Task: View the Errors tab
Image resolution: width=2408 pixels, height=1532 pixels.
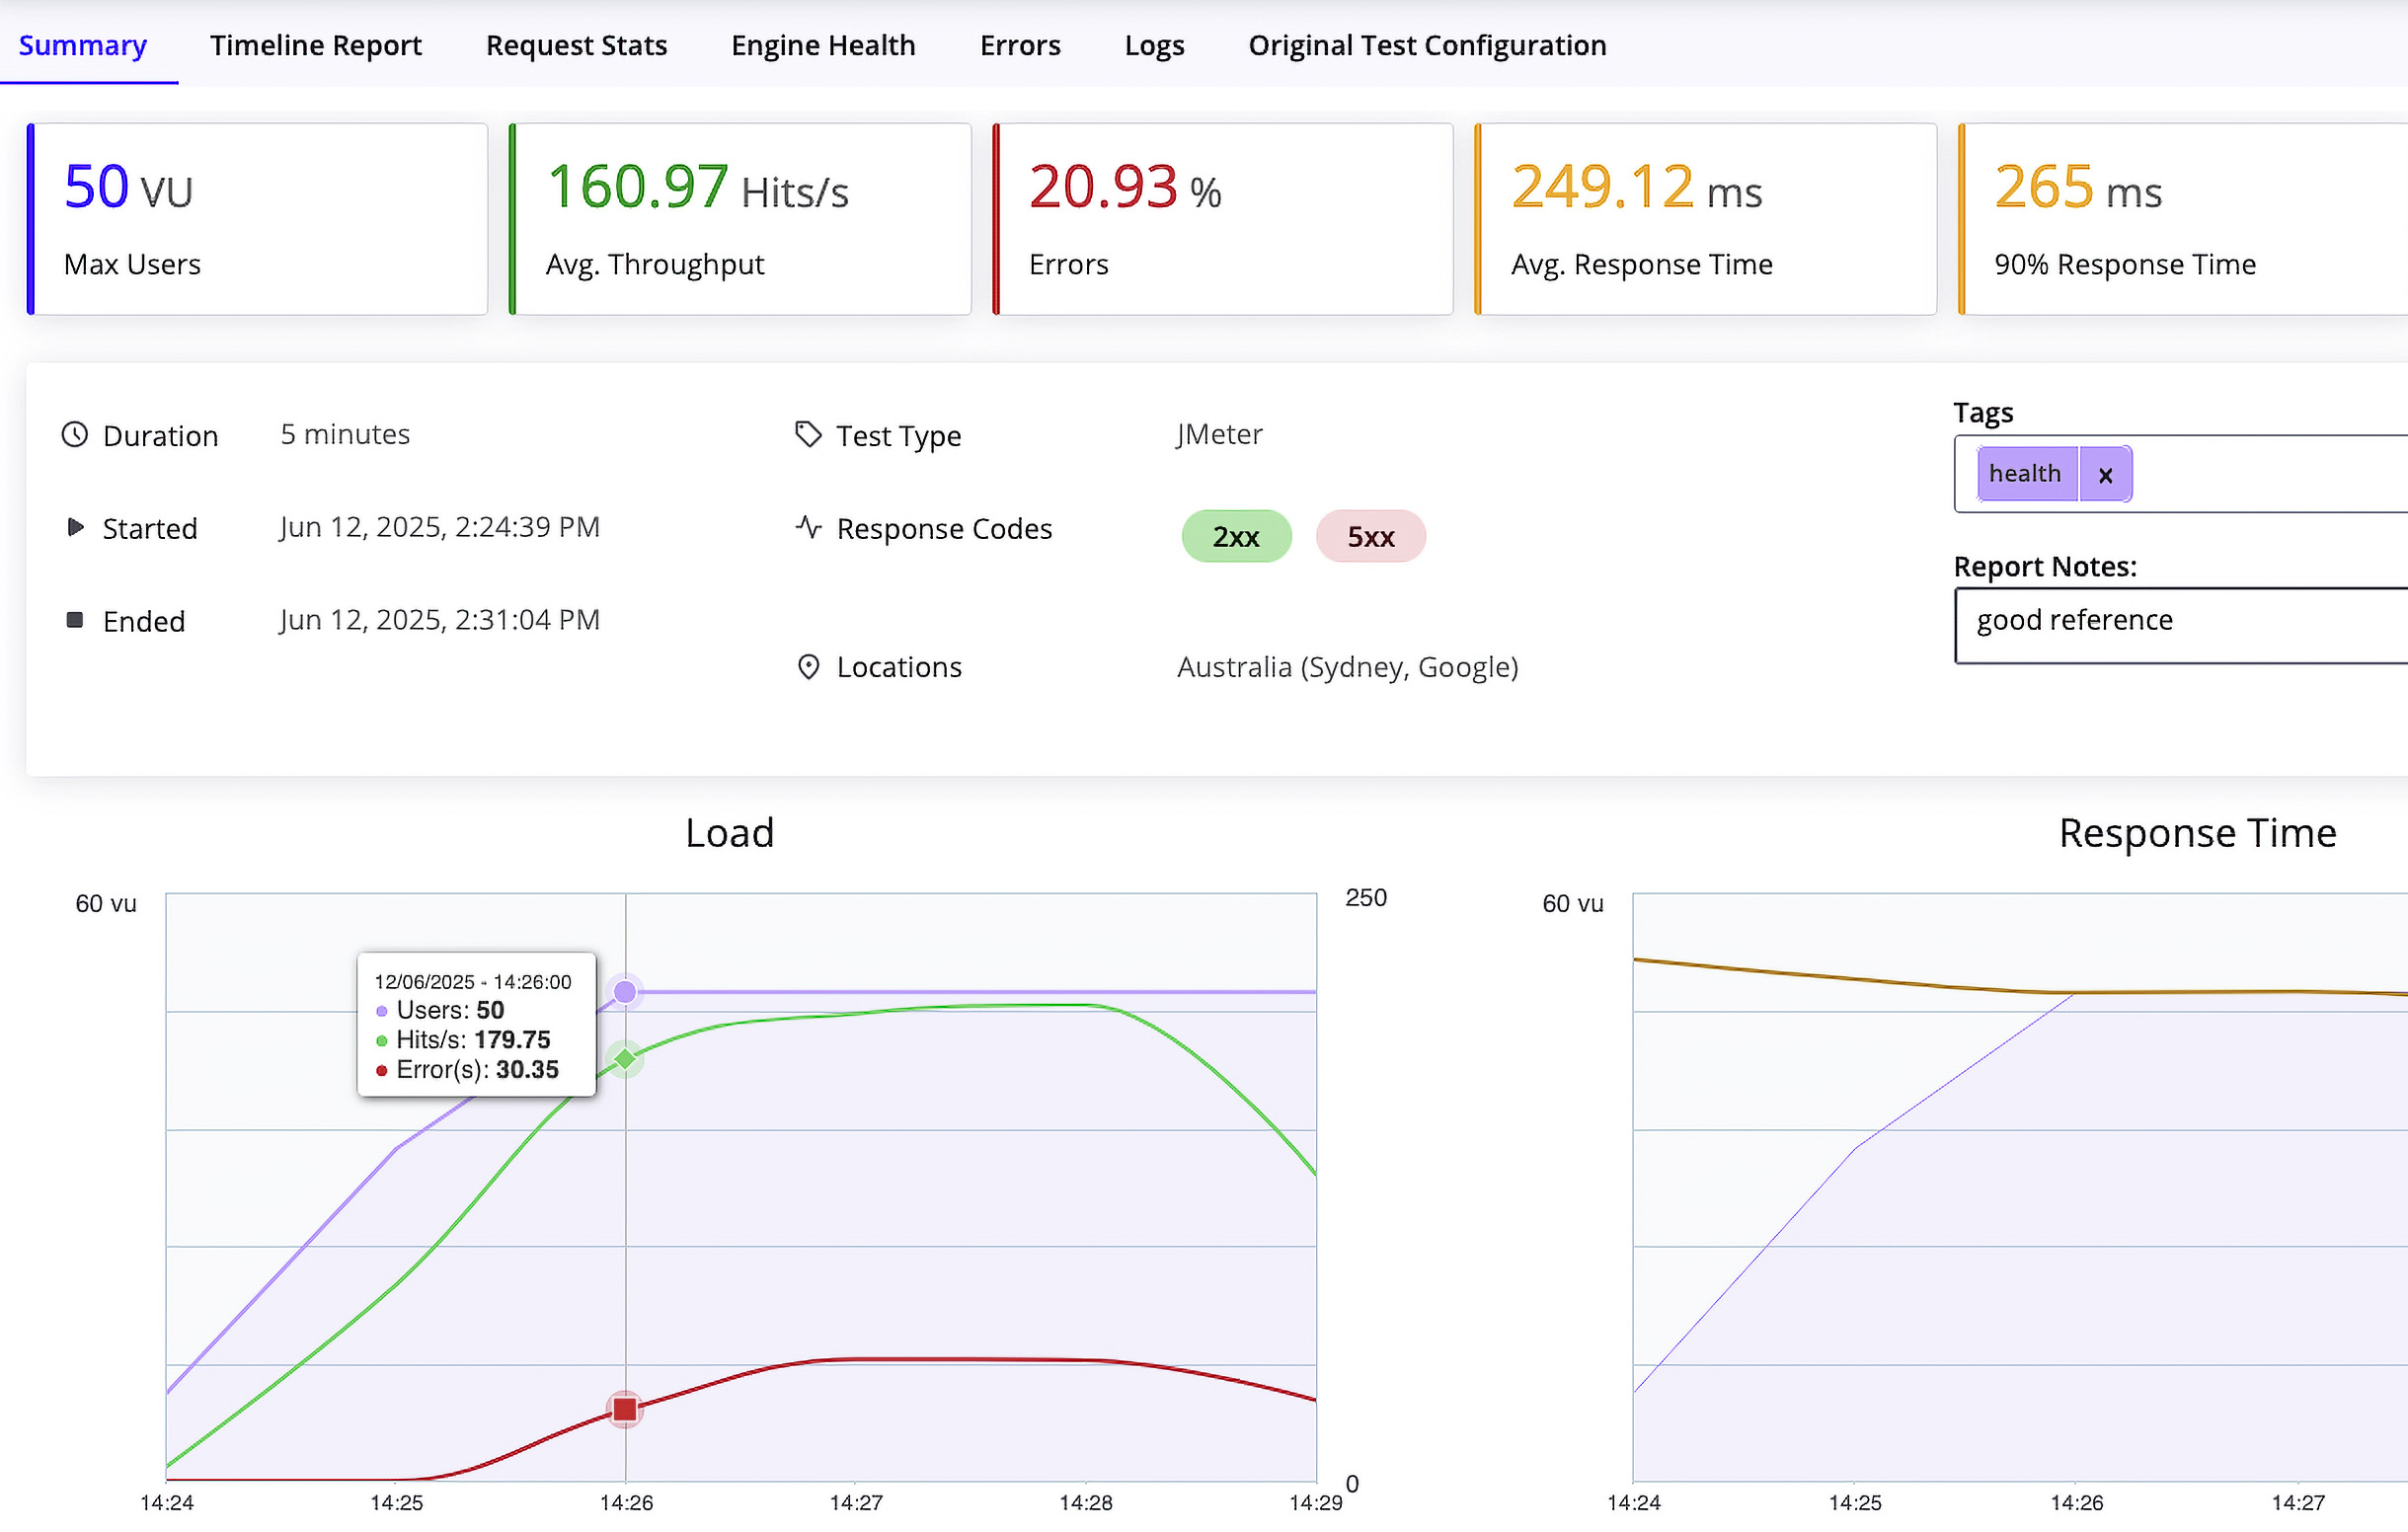Action: 1020,45
